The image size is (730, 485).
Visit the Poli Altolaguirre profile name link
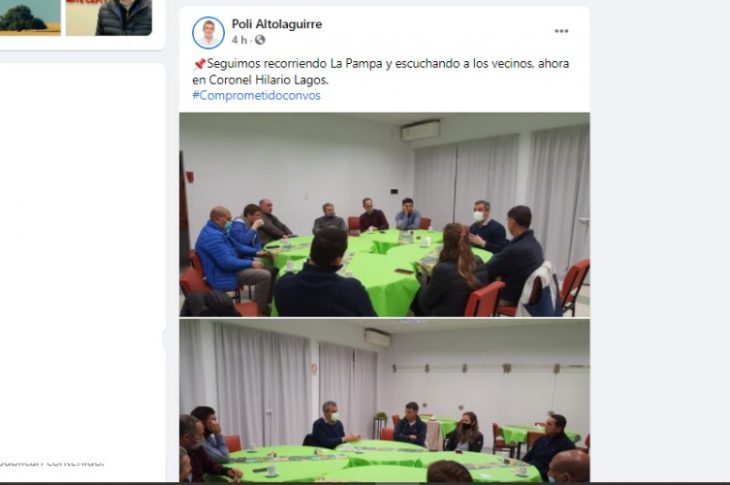(277, 24)
